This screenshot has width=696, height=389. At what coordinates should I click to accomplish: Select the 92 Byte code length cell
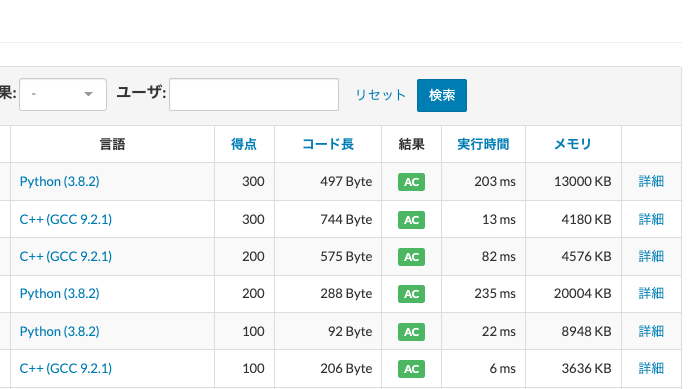coord(328,331)
